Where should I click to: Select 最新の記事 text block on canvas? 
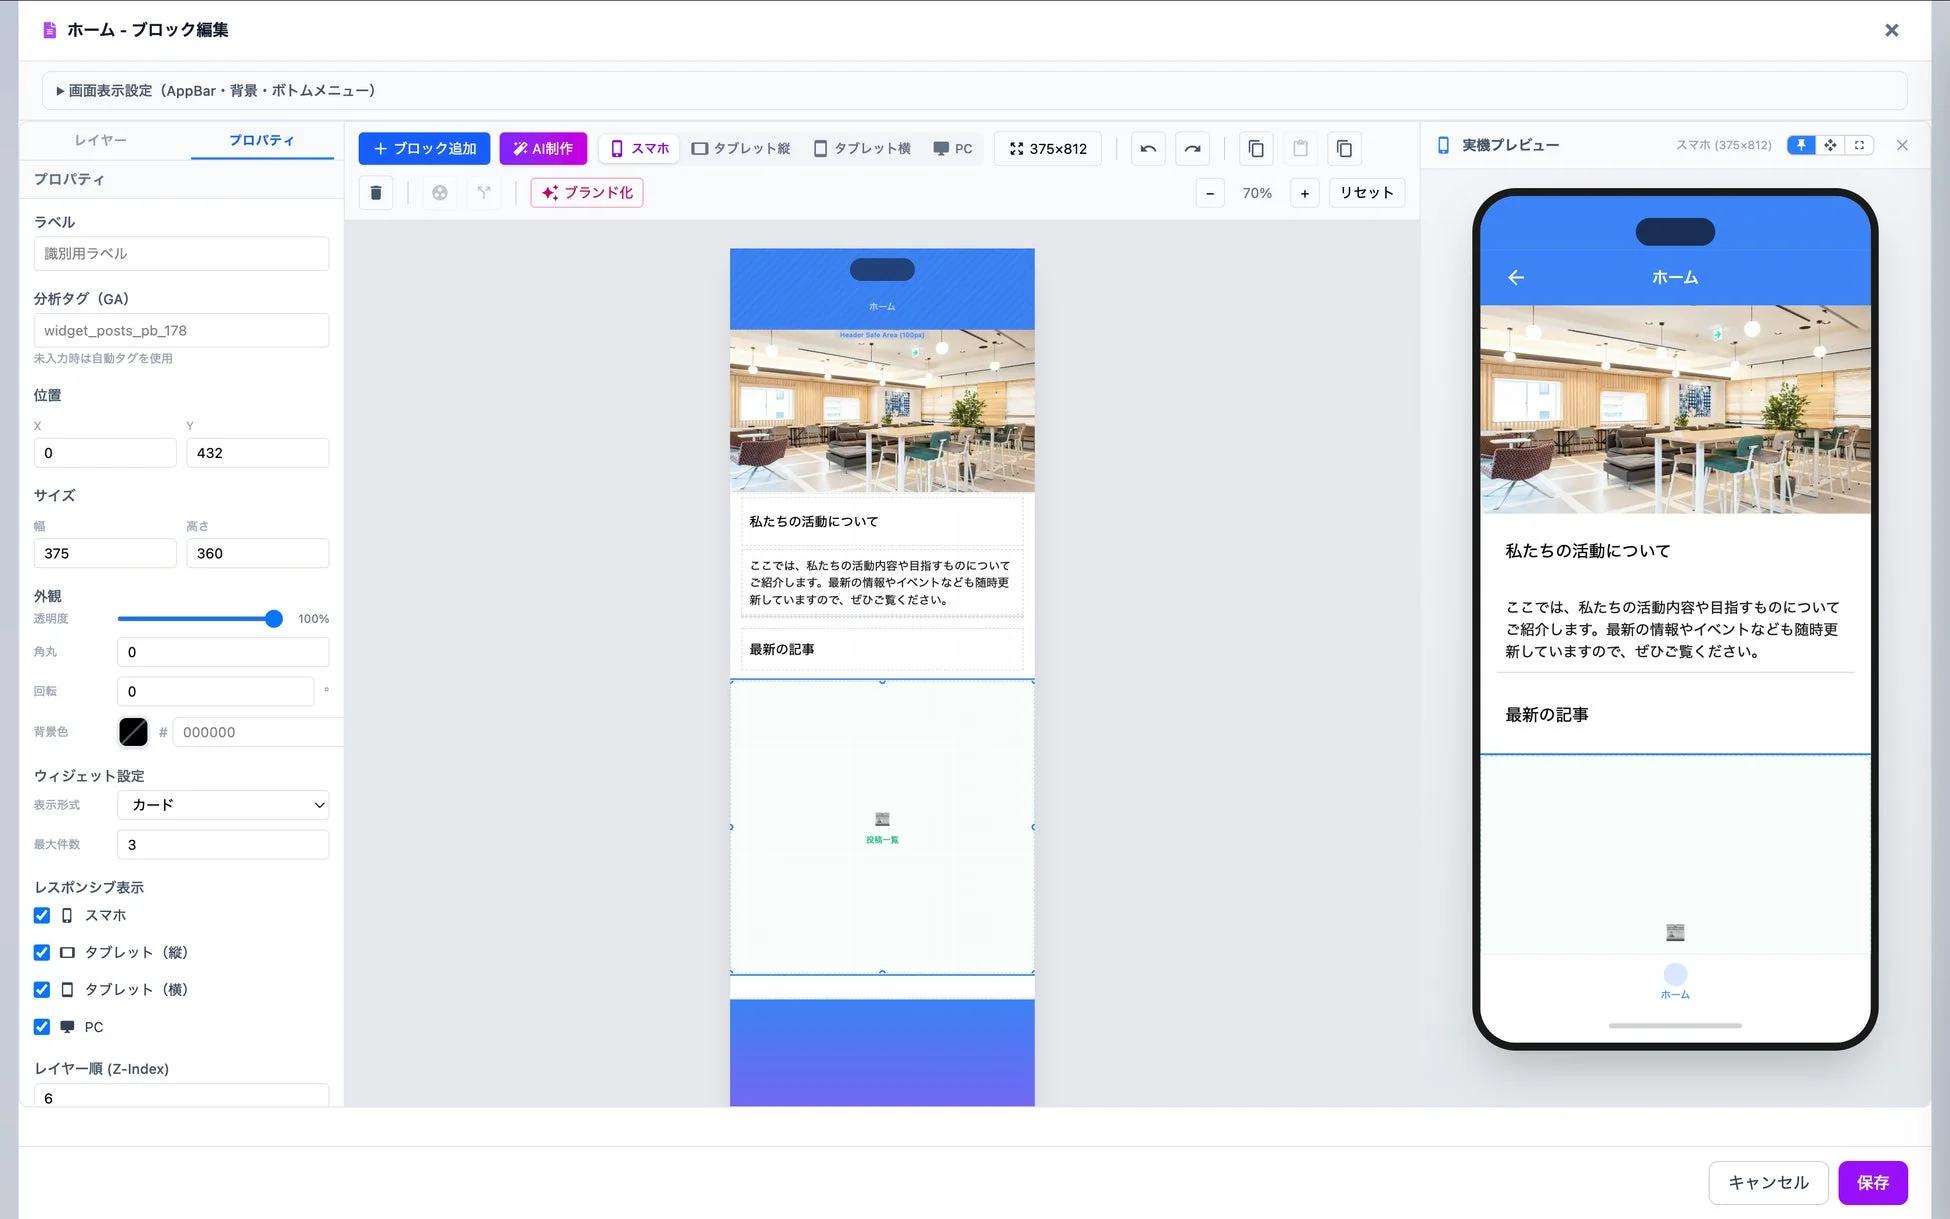(882, 649)
